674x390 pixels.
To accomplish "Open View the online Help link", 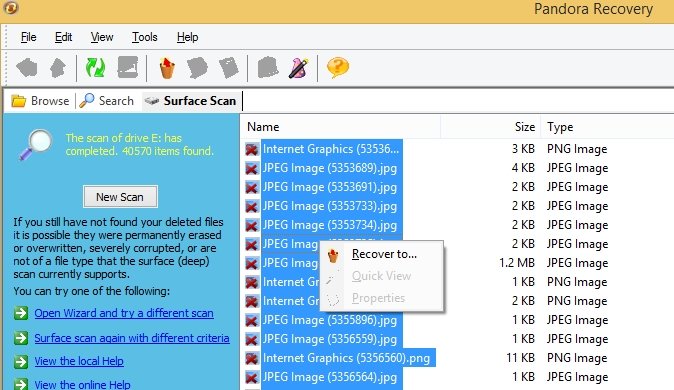I will coord(83,384).
